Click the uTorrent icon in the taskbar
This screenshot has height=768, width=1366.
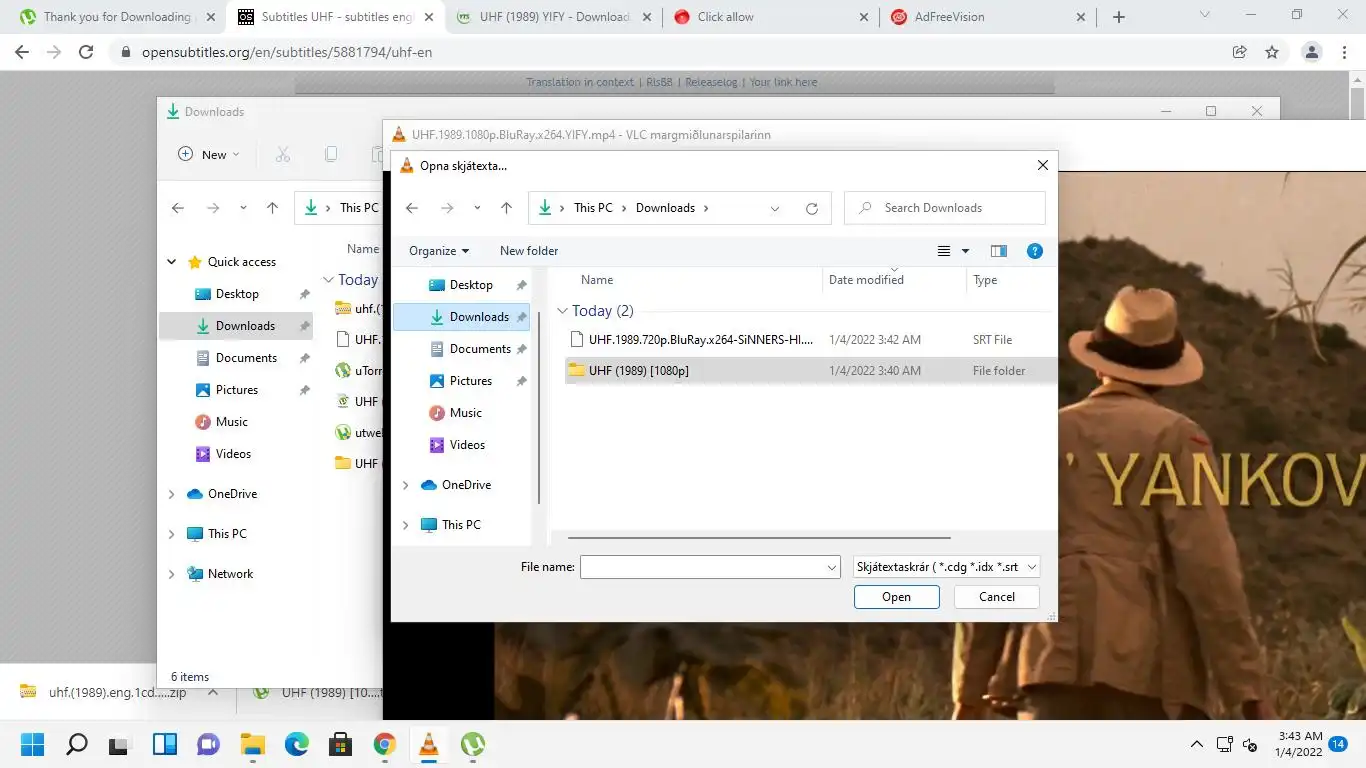(x=473, y=744)
